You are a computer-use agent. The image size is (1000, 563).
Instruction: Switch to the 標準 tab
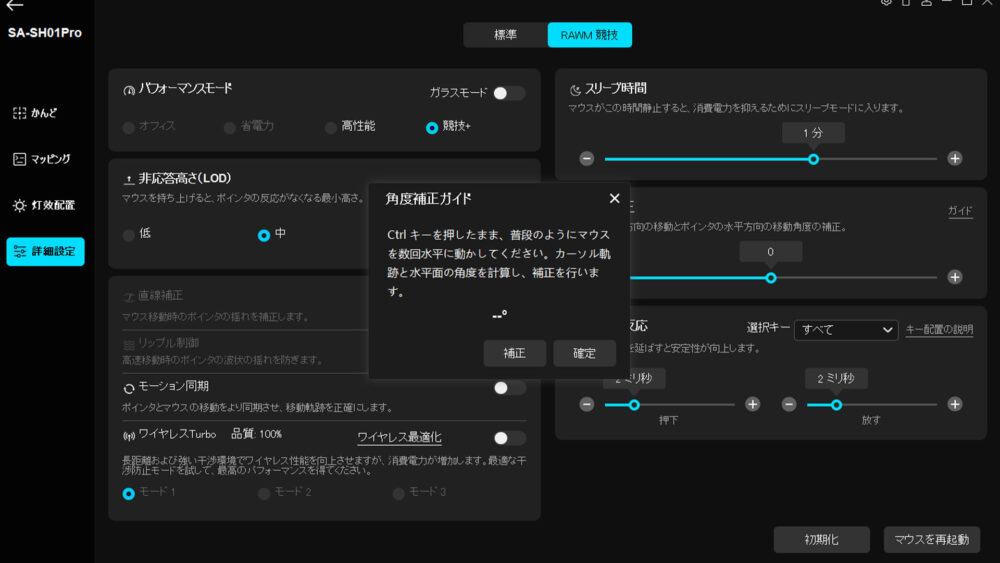(505, 34)
